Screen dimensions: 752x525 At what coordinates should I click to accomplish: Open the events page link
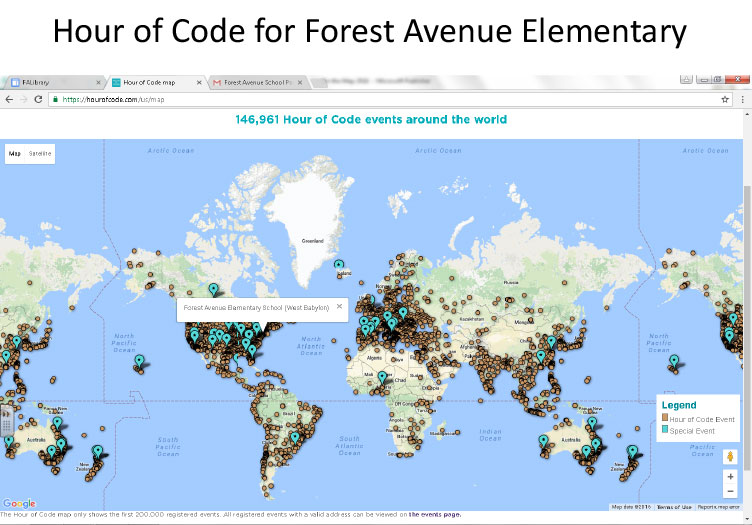click(435, 514)
